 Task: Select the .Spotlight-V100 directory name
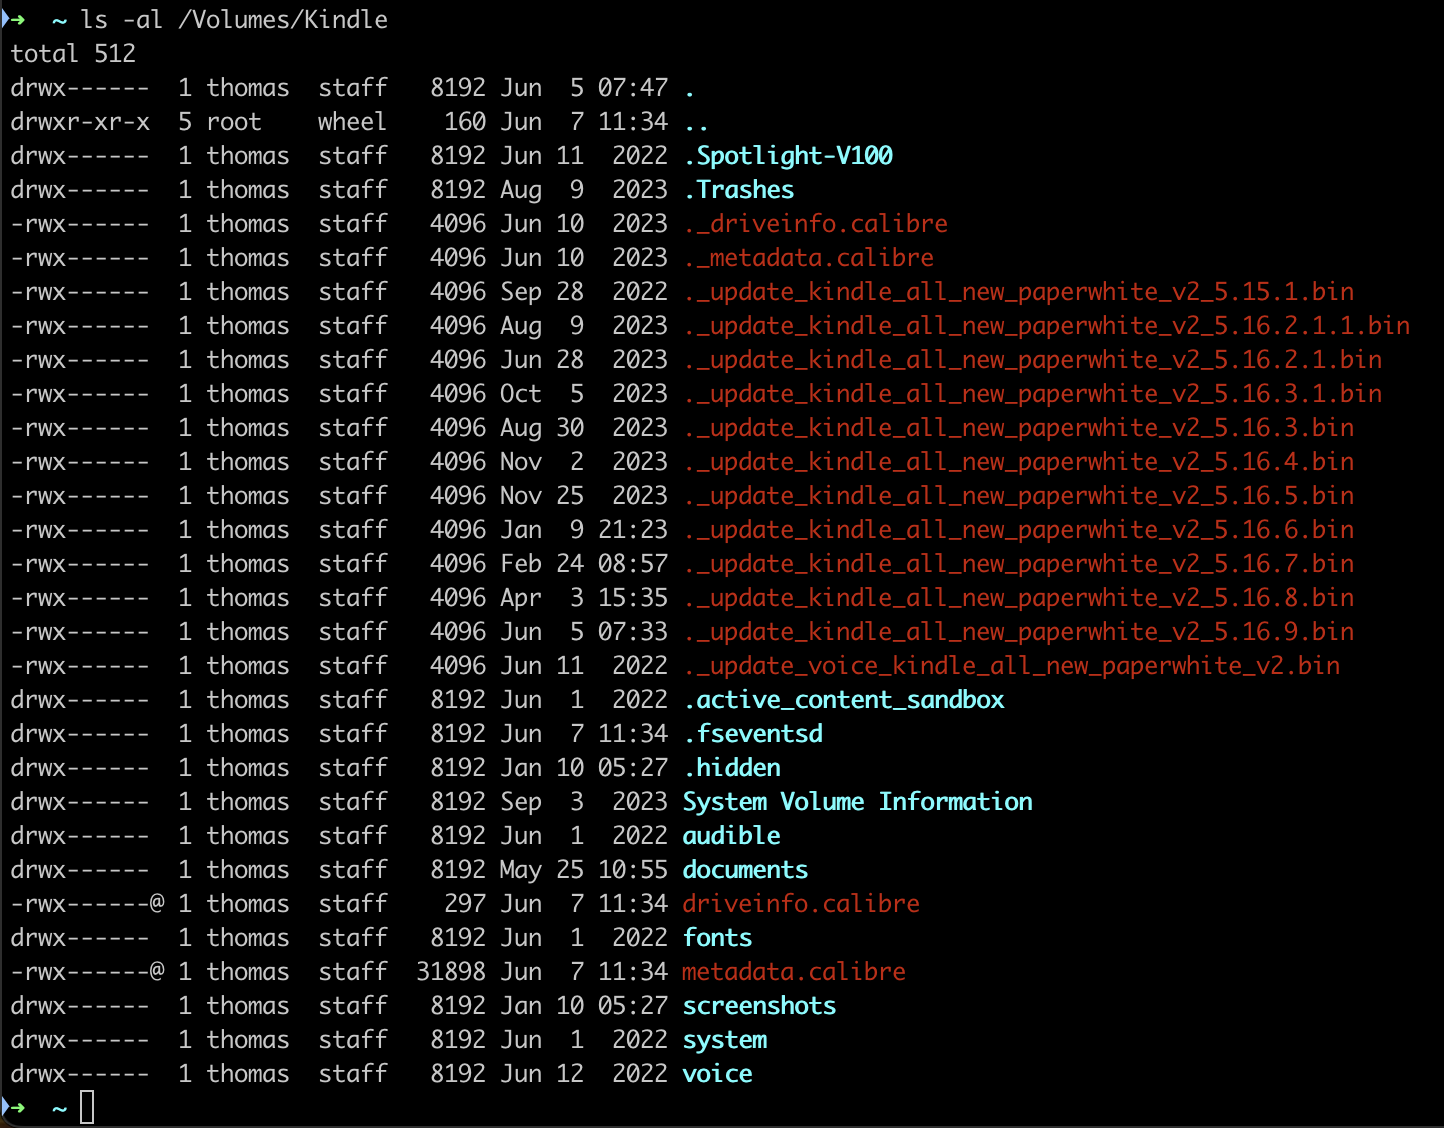789,156
